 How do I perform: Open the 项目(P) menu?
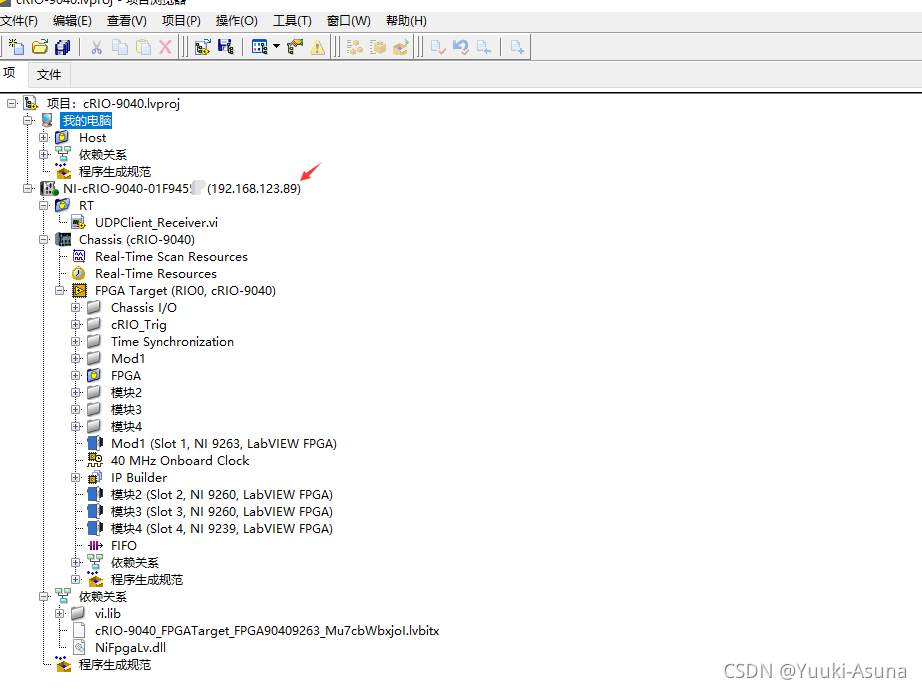point(181,21)
